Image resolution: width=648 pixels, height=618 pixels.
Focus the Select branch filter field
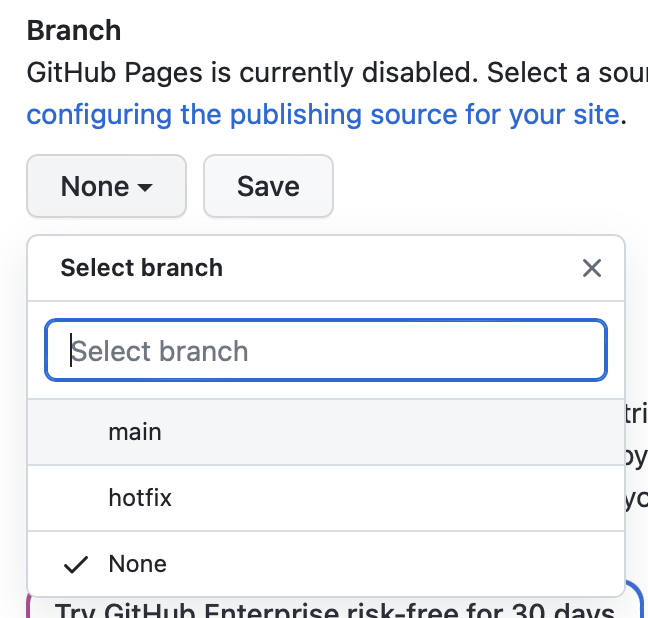(x=326, y=351)
